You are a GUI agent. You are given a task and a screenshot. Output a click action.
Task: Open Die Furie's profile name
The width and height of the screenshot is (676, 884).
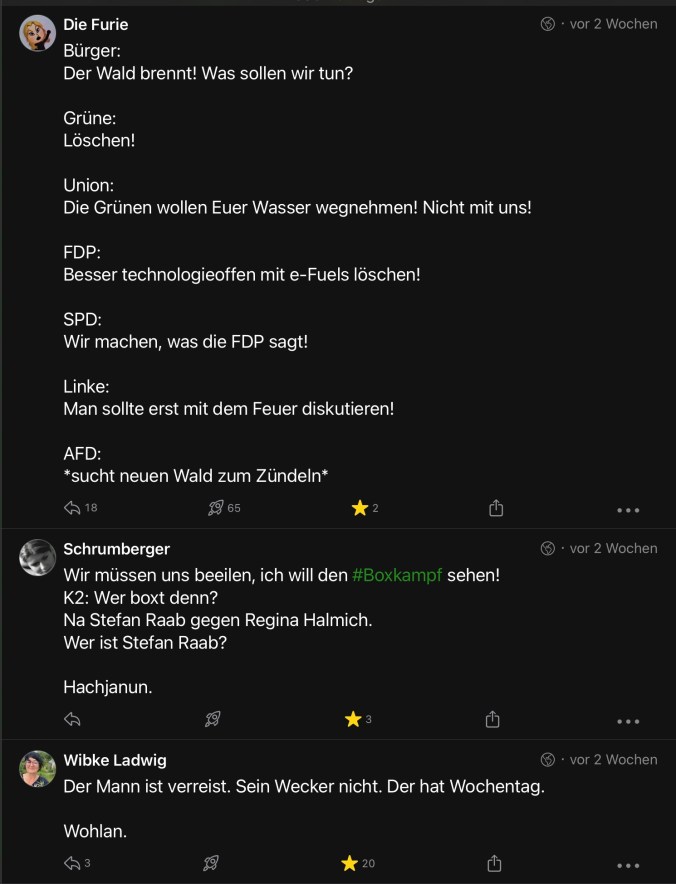tap(96, 24)
